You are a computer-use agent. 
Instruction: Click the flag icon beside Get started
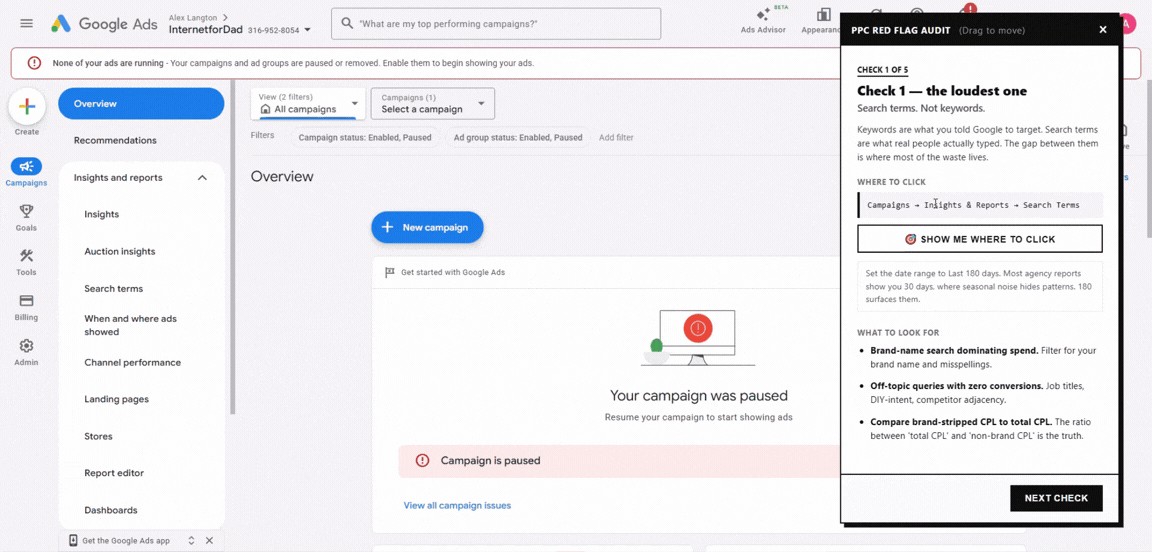(390, 273)
